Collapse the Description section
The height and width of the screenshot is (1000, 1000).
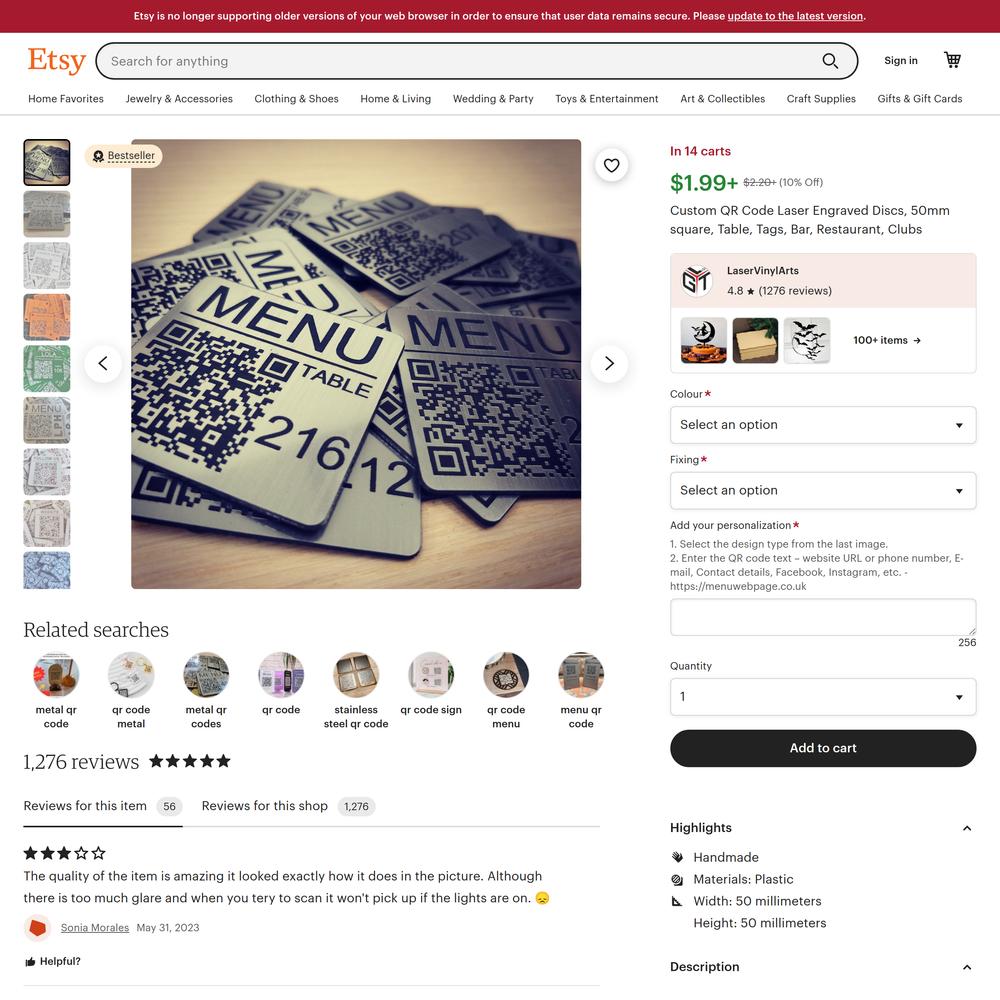tap(967, 967)
